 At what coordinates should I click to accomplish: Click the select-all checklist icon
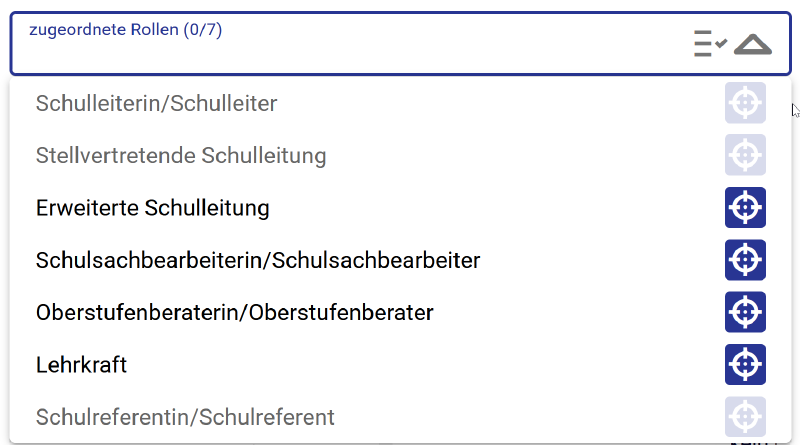(710, 44)
